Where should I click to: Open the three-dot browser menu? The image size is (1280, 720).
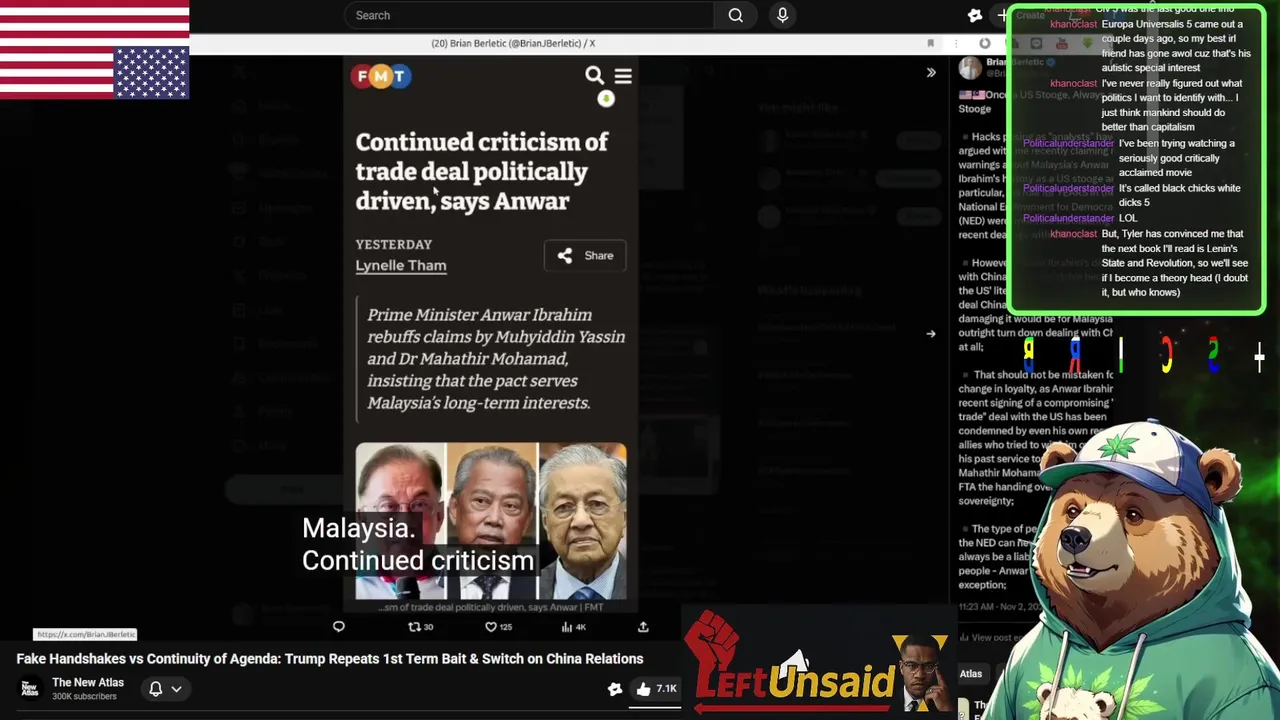point(955,43)
